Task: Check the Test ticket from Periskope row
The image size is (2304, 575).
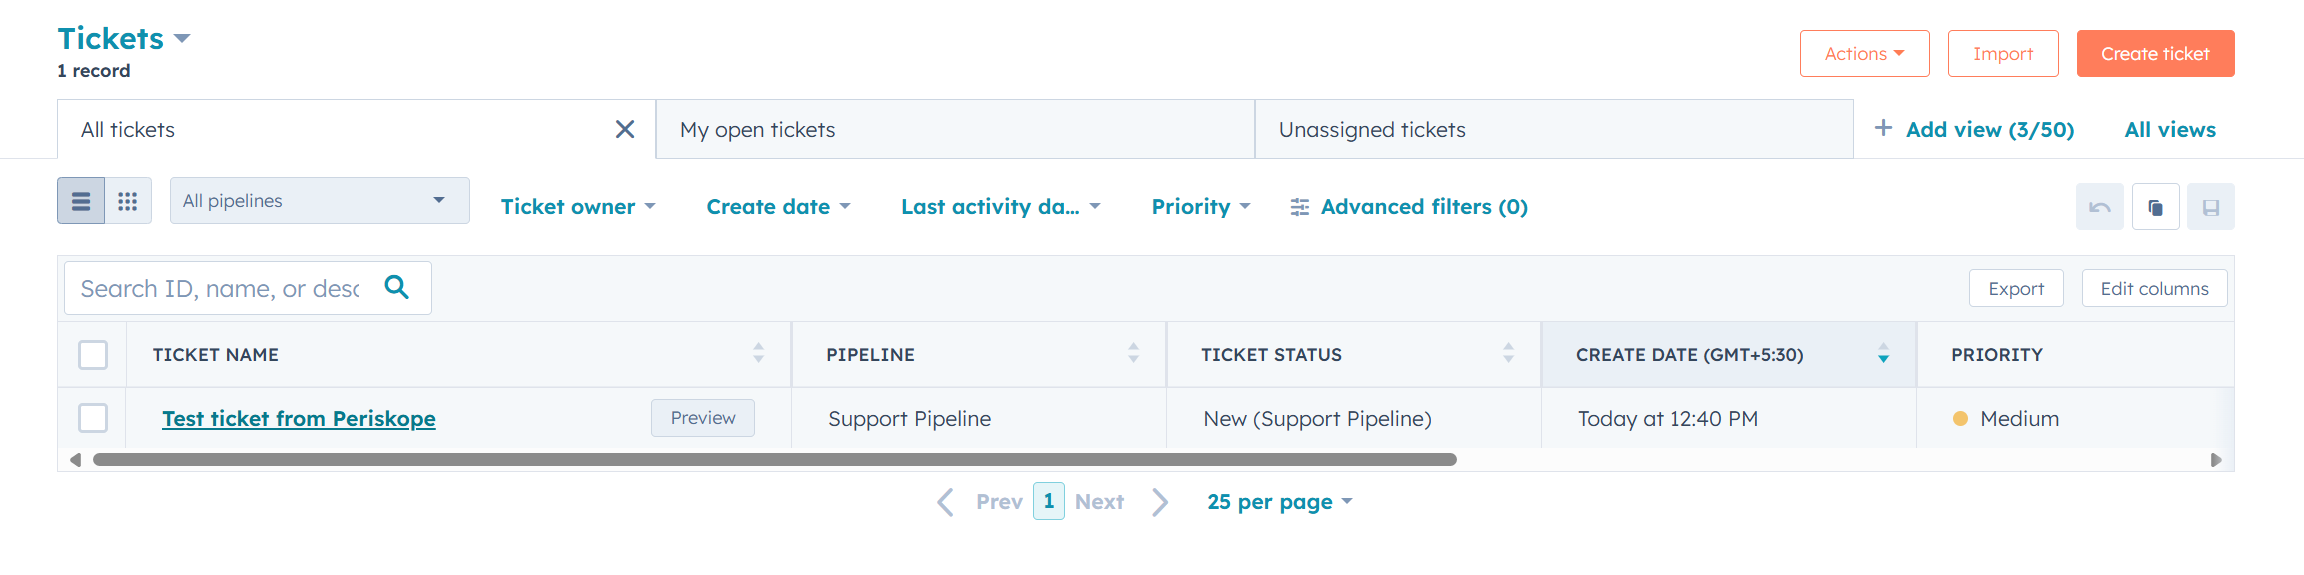Action: point(93,418)
